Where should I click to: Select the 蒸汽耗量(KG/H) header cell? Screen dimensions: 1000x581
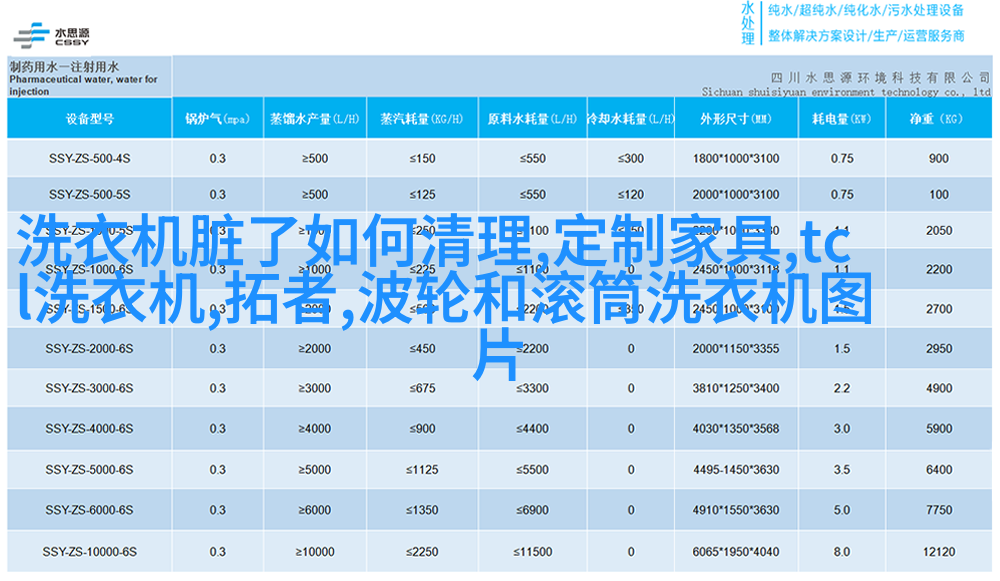(x=422, y=119)
